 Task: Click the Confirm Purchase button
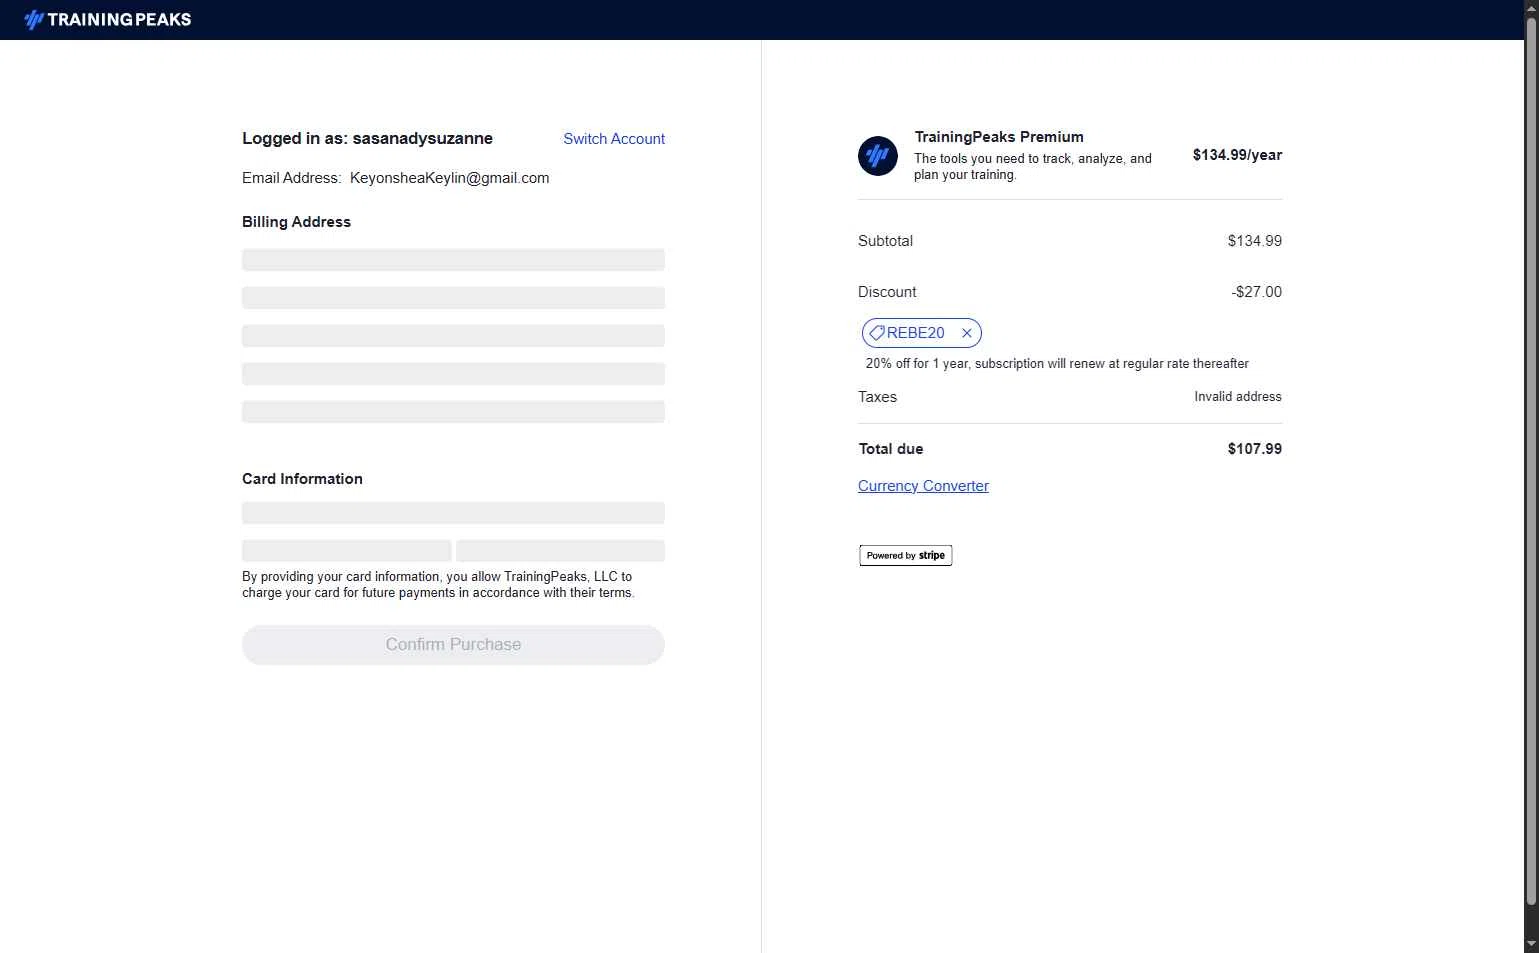pyautogui.click(x=453, y=645)
